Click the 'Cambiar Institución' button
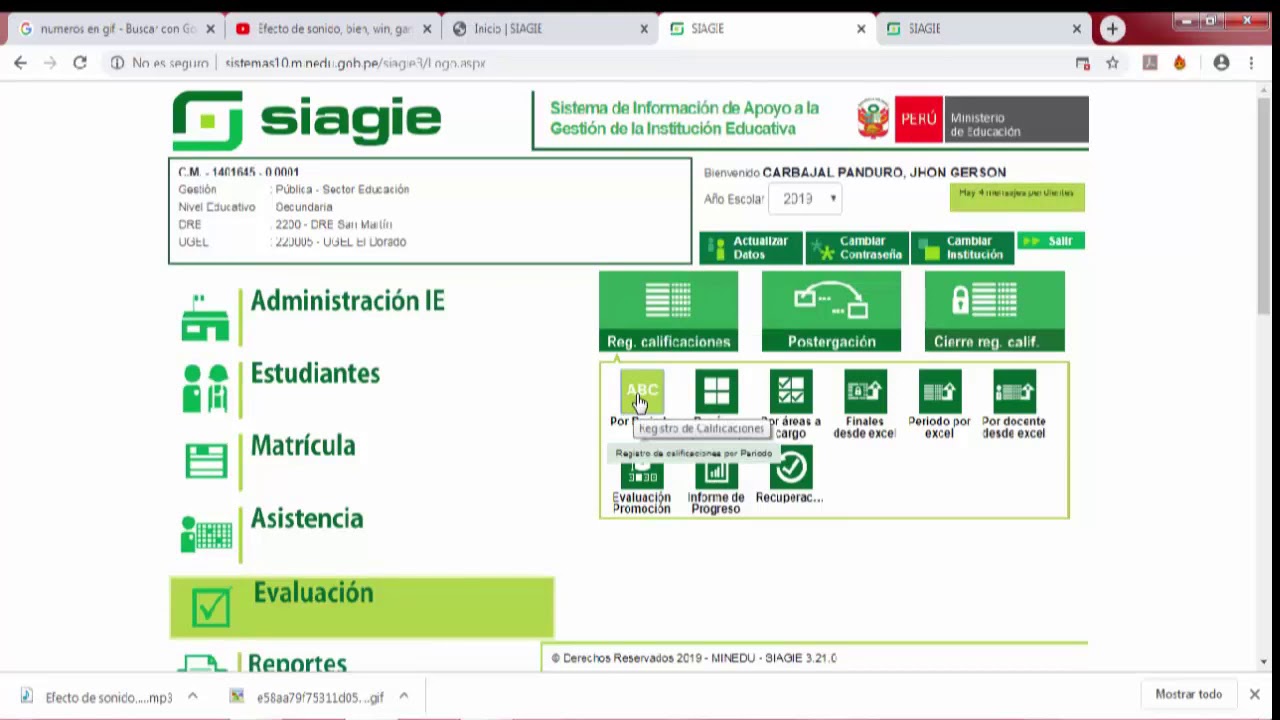Screen dimensions: 1280x720 [x=963, y=248]
